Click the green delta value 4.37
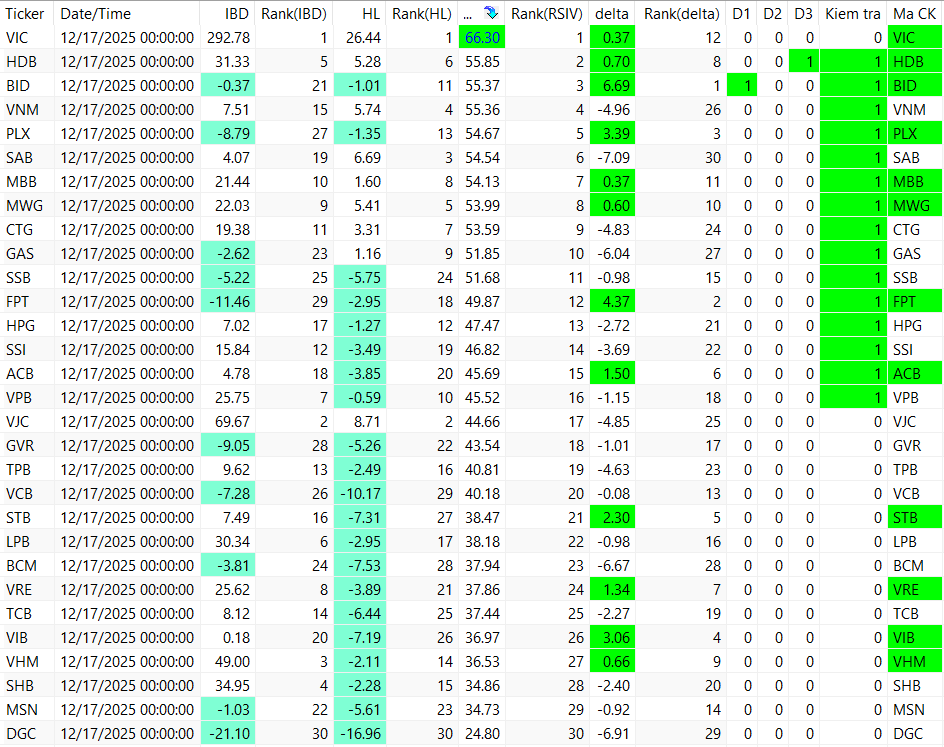 point(612,302)
